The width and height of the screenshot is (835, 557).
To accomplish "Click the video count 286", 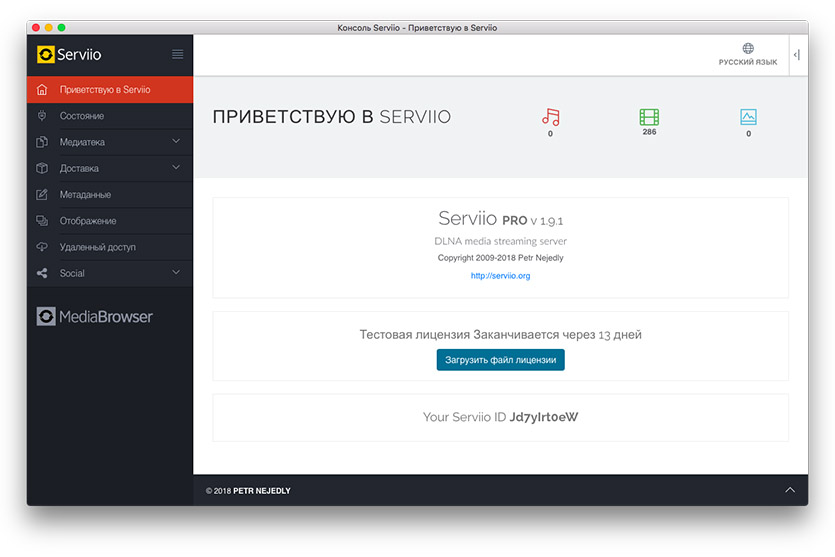I will click(x=649, y=132).
